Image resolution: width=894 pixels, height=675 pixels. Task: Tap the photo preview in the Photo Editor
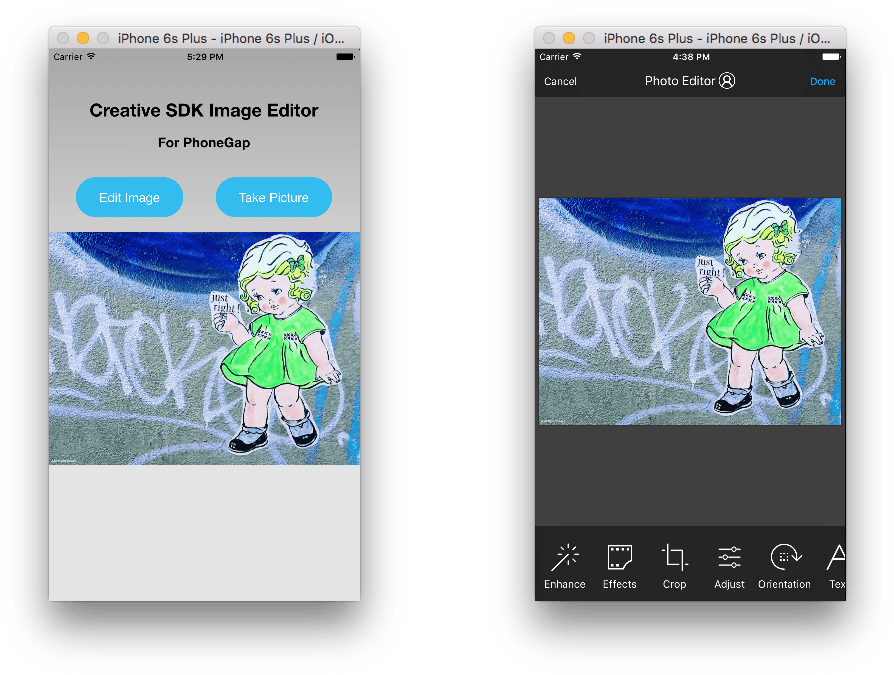pos(690,311)
